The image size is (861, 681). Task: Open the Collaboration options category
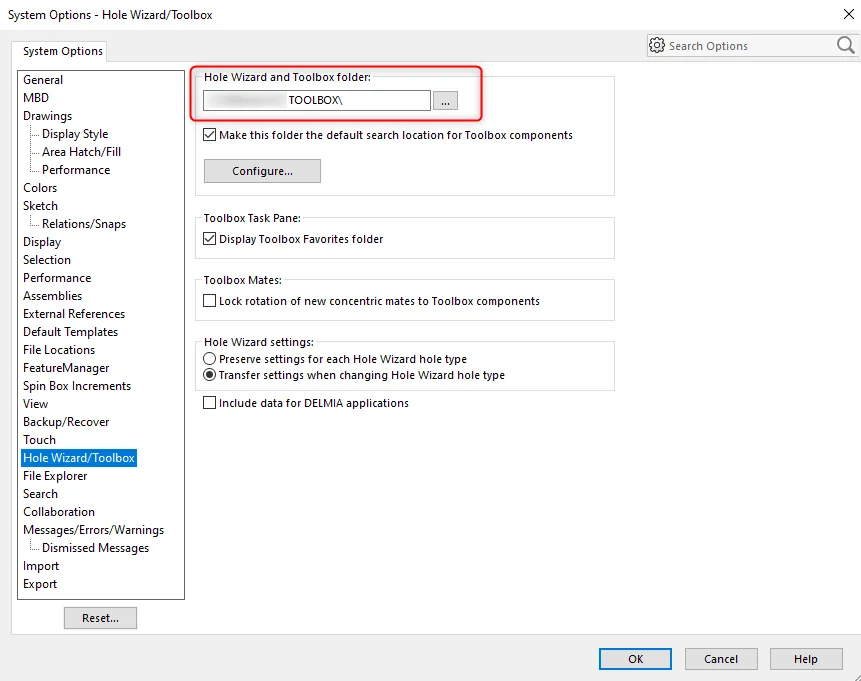tap(59, 512)
